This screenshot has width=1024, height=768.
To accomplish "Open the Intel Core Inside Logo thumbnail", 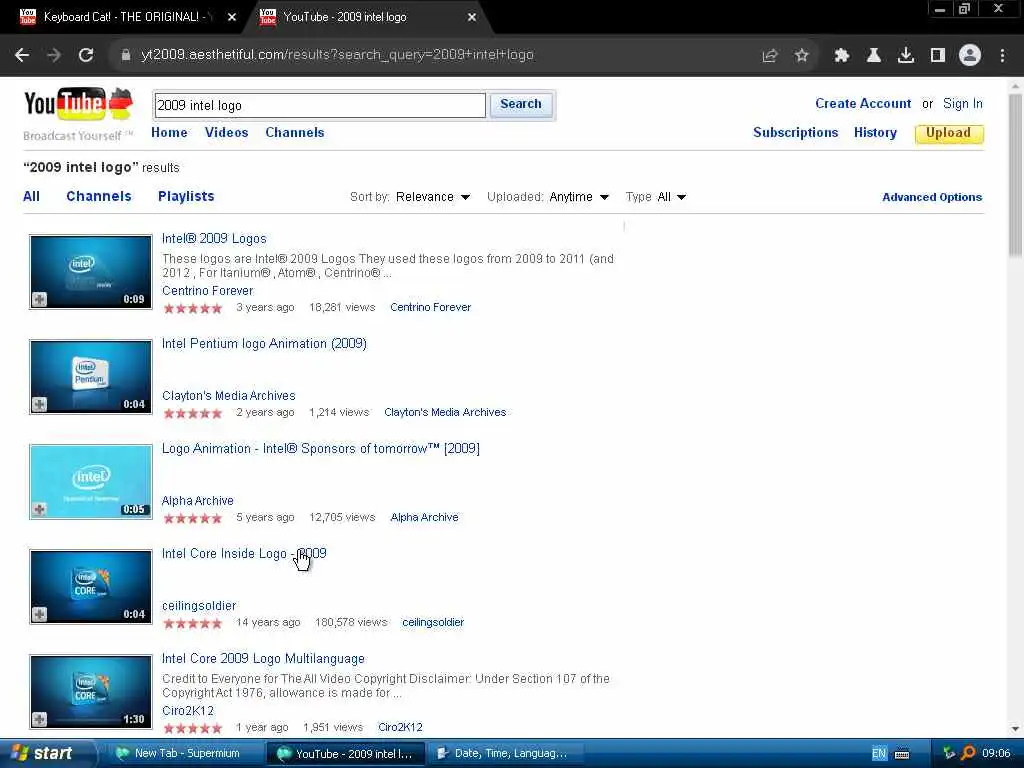I will [x=91, y=586].
